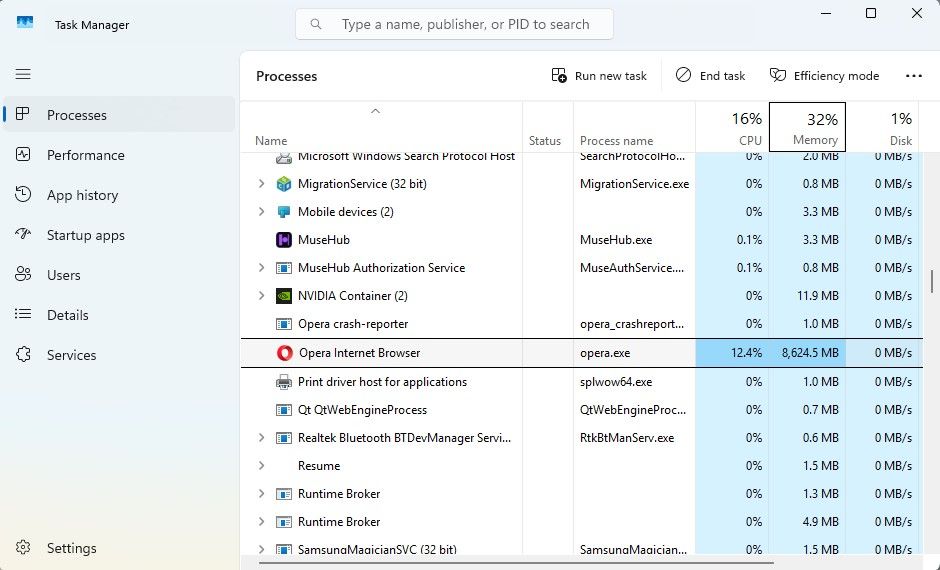
Task: Click the Processes sidebar icon
Action: (23, 114)
